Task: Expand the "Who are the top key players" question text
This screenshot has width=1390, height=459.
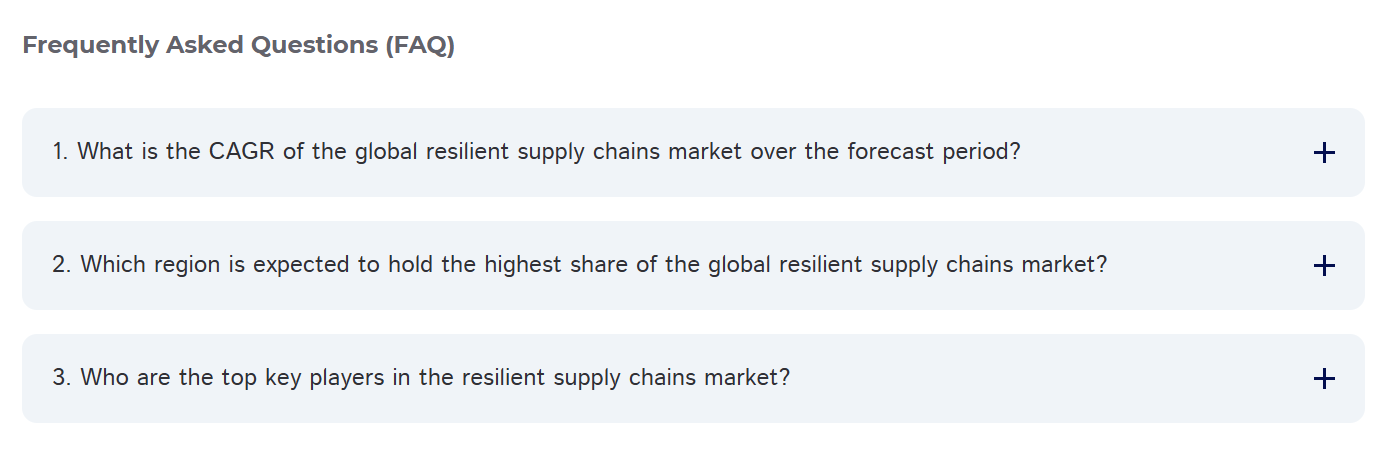Action: tap(421, 378)
